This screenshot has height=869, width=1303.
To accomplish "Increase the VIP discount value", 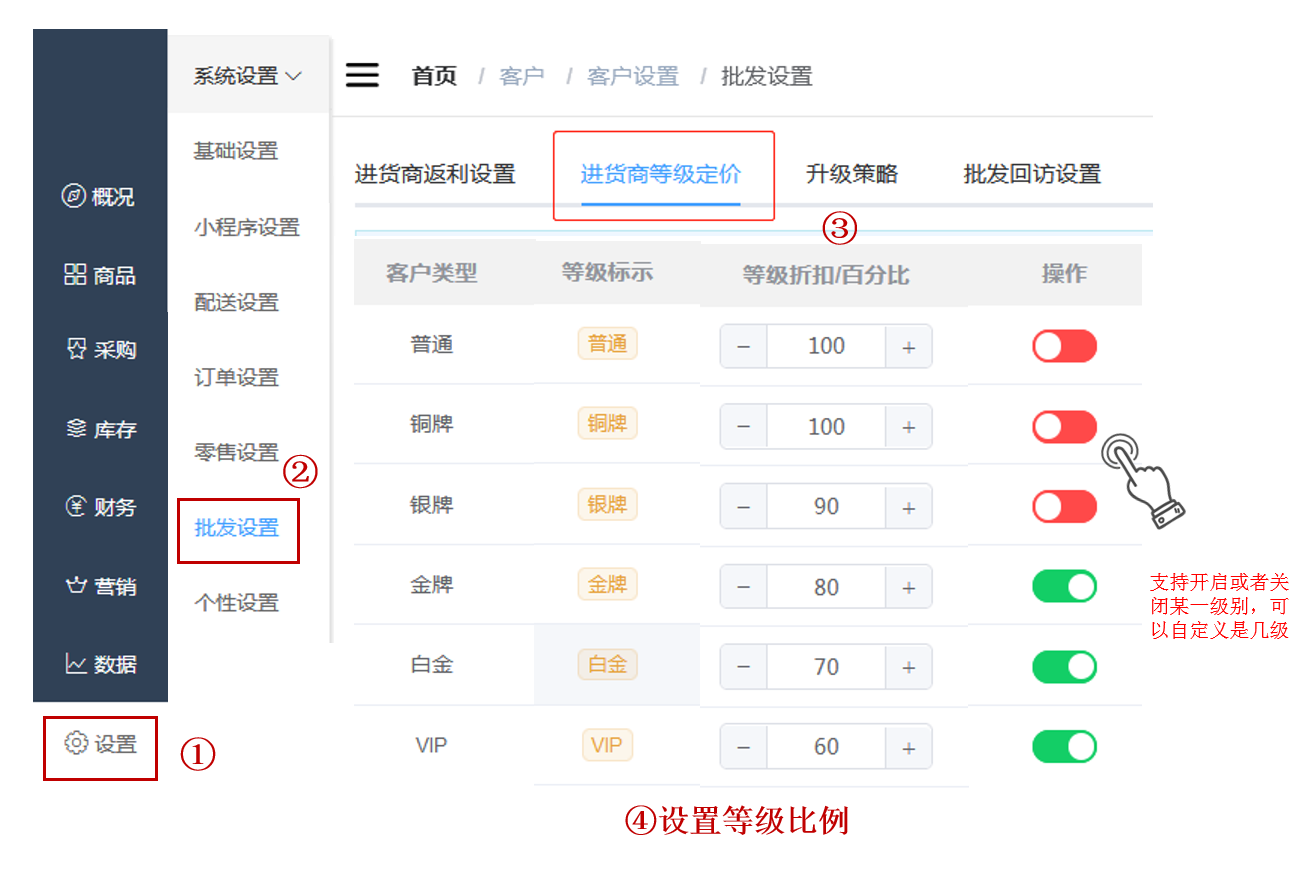I will (908, 747).
